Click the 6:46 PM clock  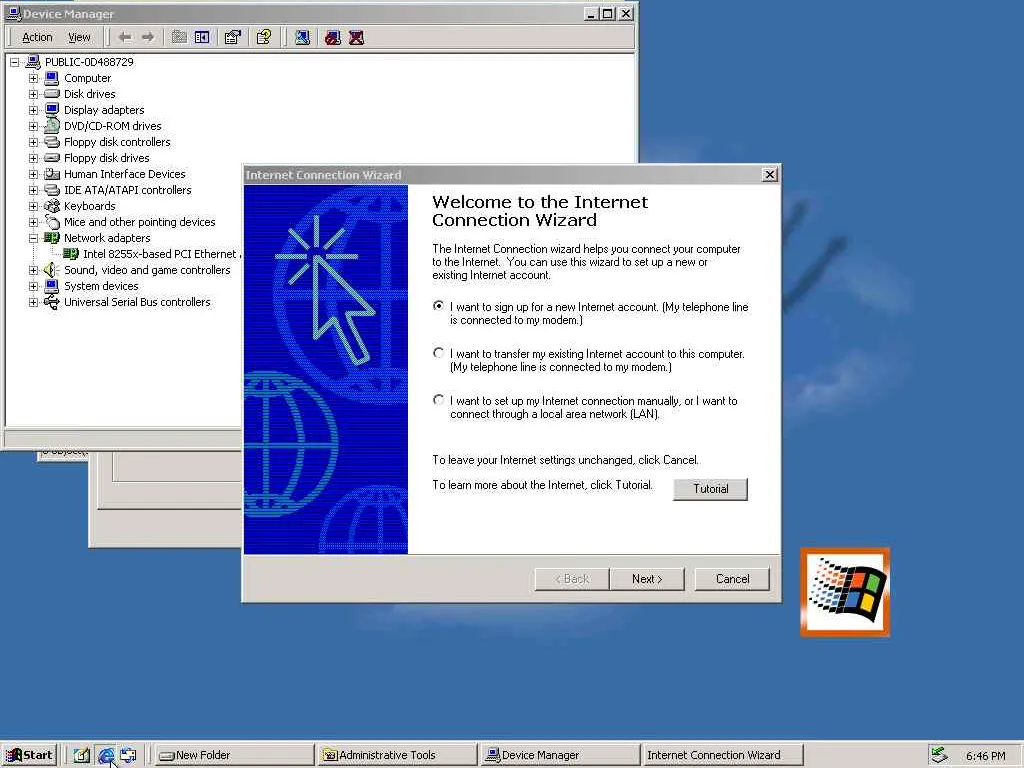click(985, 756)
